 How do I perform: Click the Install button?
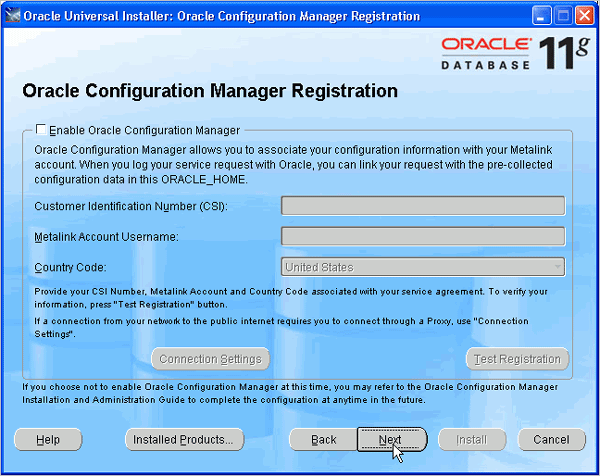(472, 440)
